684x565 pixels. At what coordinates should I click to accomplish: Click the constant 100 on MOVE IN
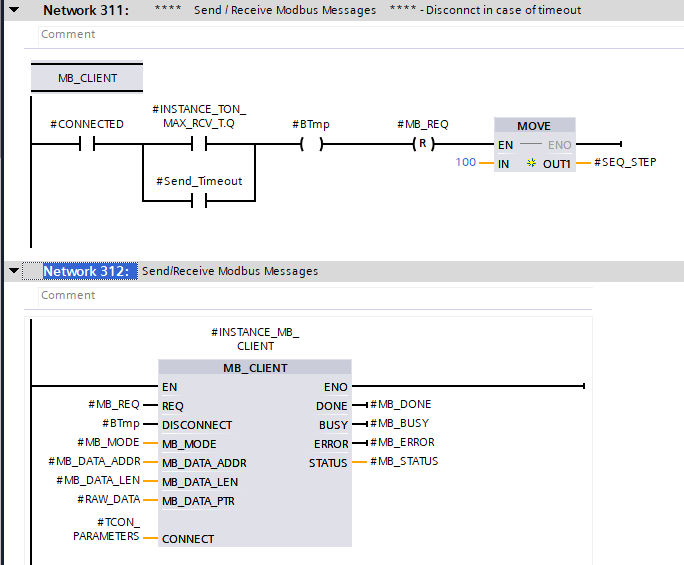pos(465,162)
